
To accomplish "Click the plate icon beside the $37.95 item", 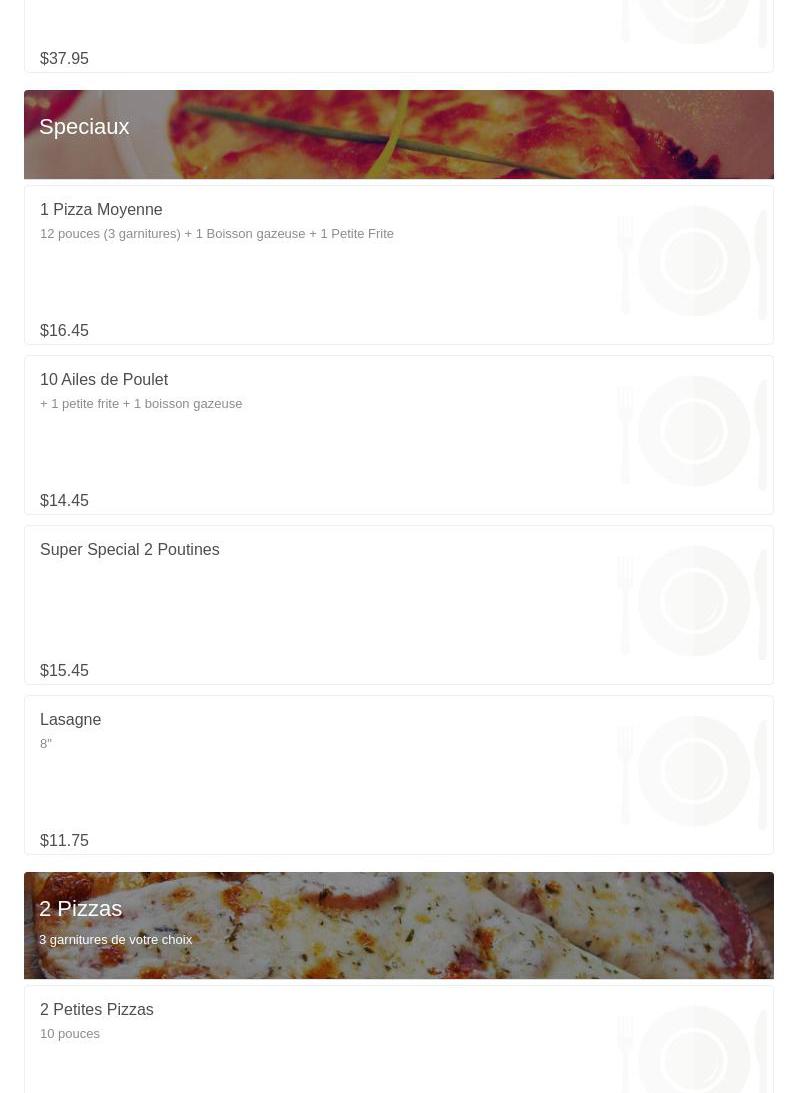I will tap(693, 22).
